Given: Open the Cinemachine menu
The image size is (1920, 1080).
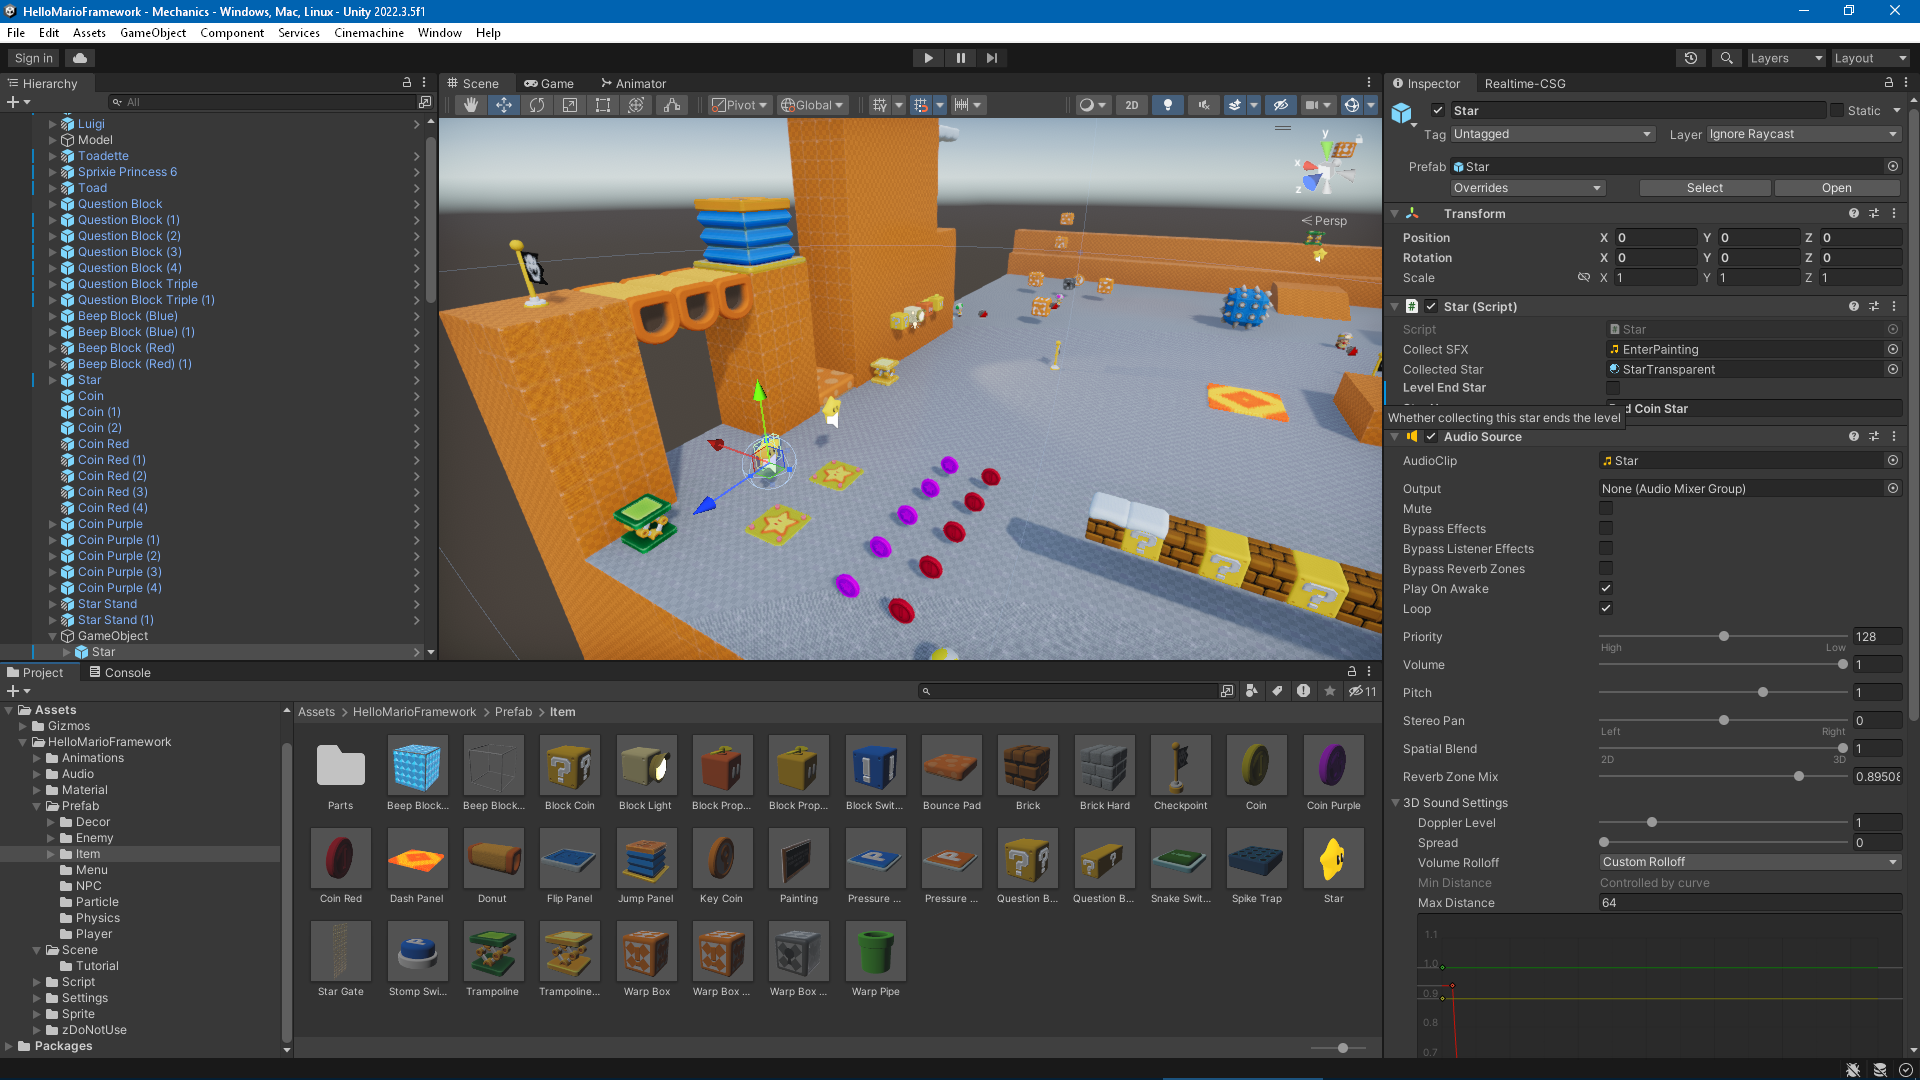Looking at the screenshot, I should pos(368,33).
